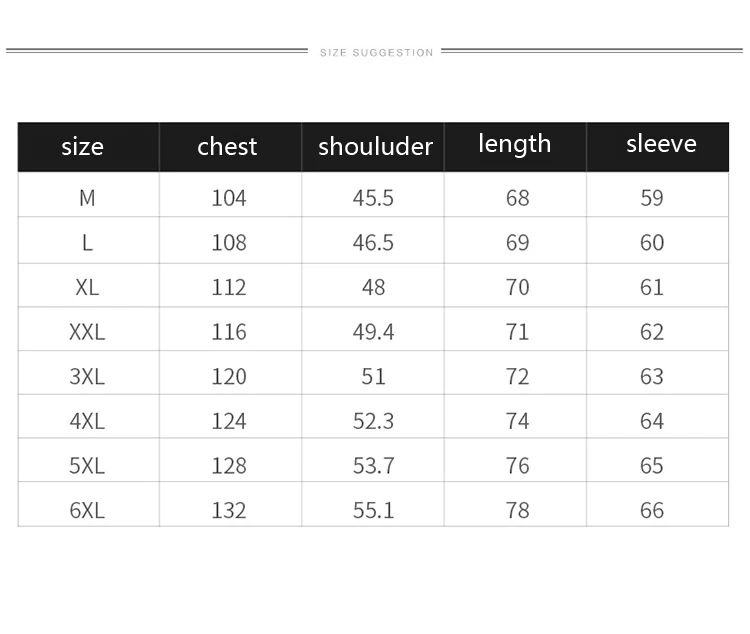Click the SIZE SUGGESTION heading text
750x634 pixels.
pos(376,52)
